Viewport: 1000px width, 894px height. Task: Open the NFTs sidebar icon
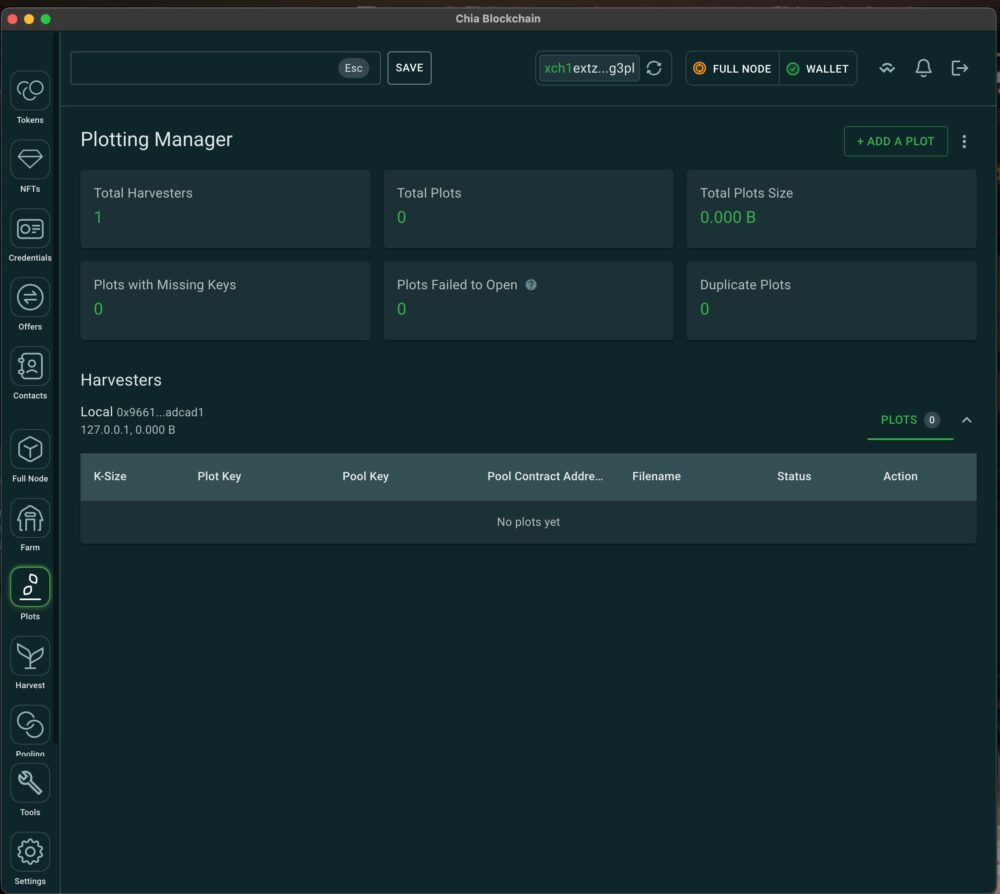(x=30, y=159)
